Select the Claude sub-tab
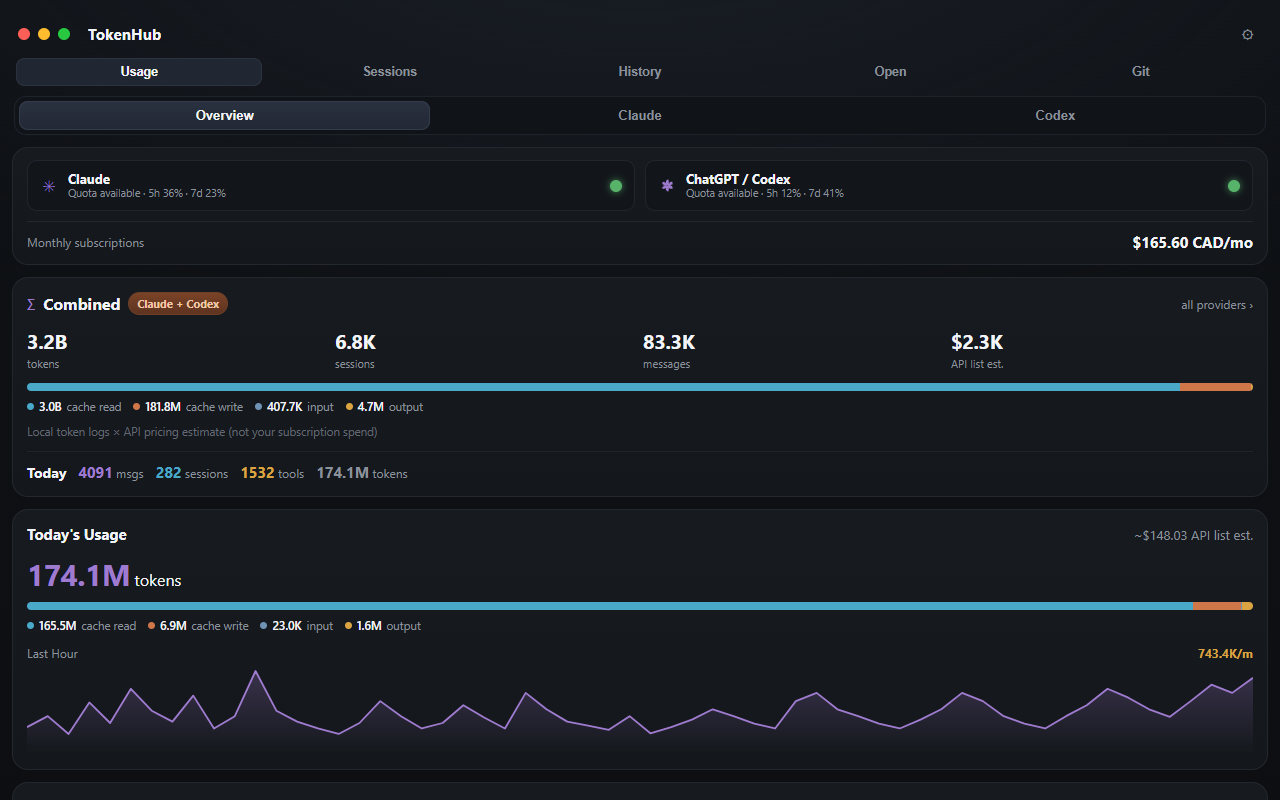The width and height of the screenshot is (1280, 800). [x=640, y=115]
